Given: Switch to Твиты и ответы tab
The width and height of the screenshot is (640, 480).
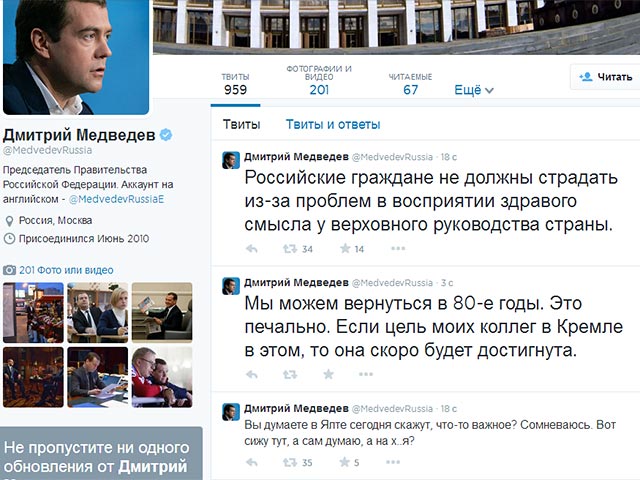Looking at the screenshot, I should [x=333, y=124].
